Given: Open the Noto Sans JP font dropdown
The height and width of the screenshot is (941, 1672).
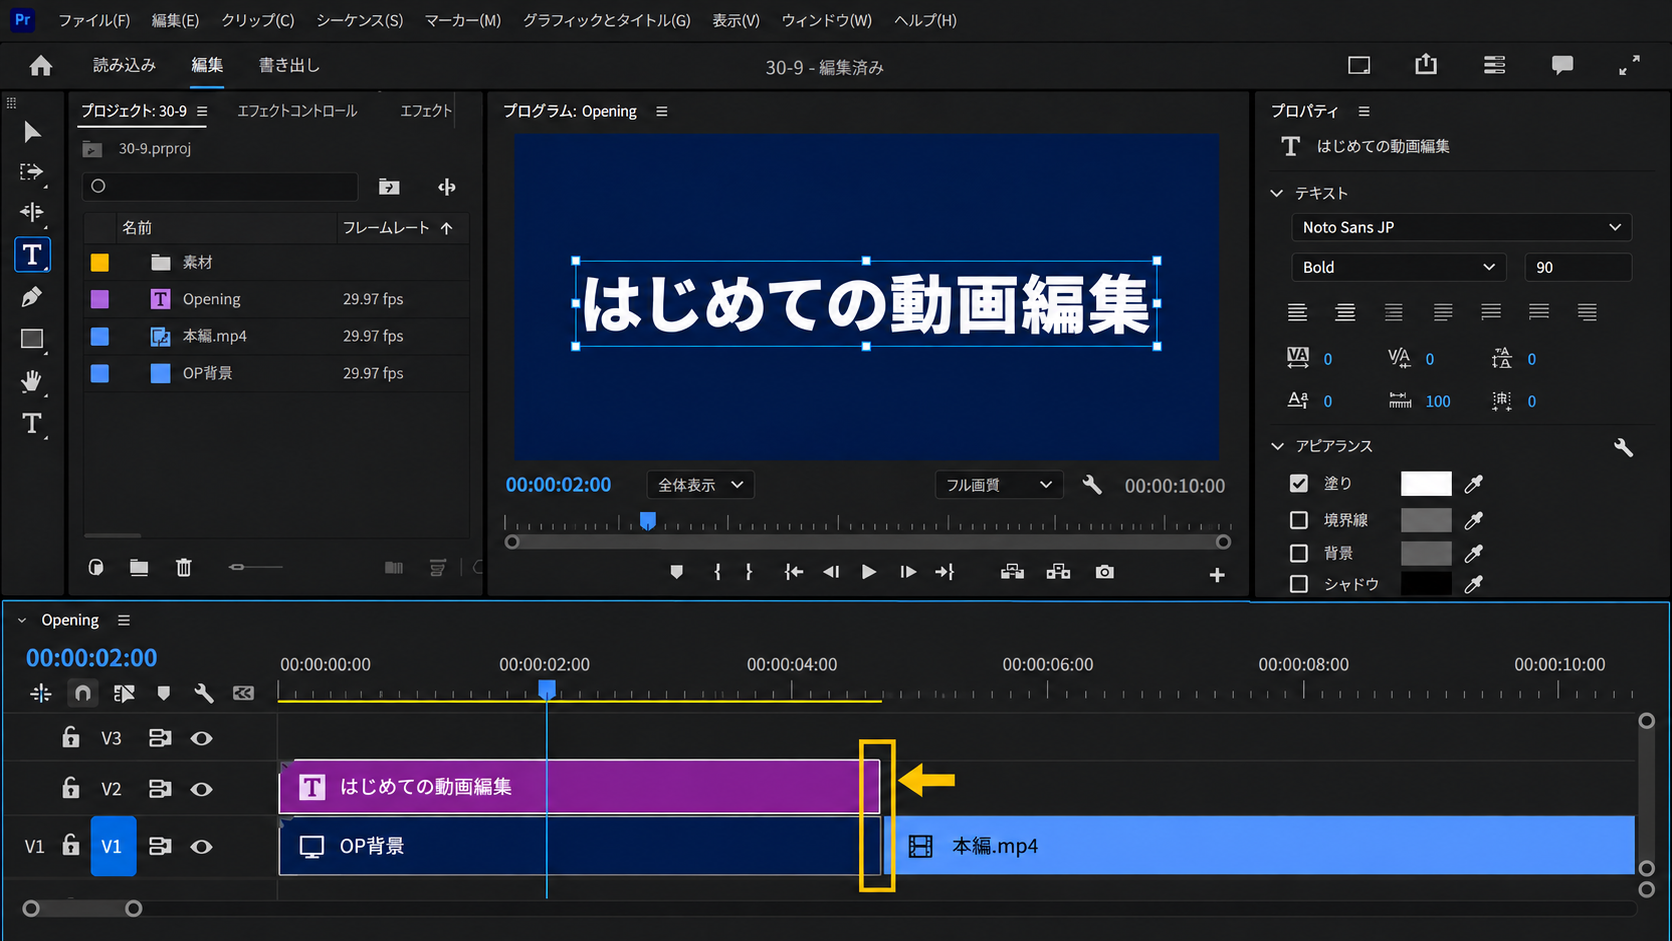Looking at the screenshot, I should (x=1461, y=227).
